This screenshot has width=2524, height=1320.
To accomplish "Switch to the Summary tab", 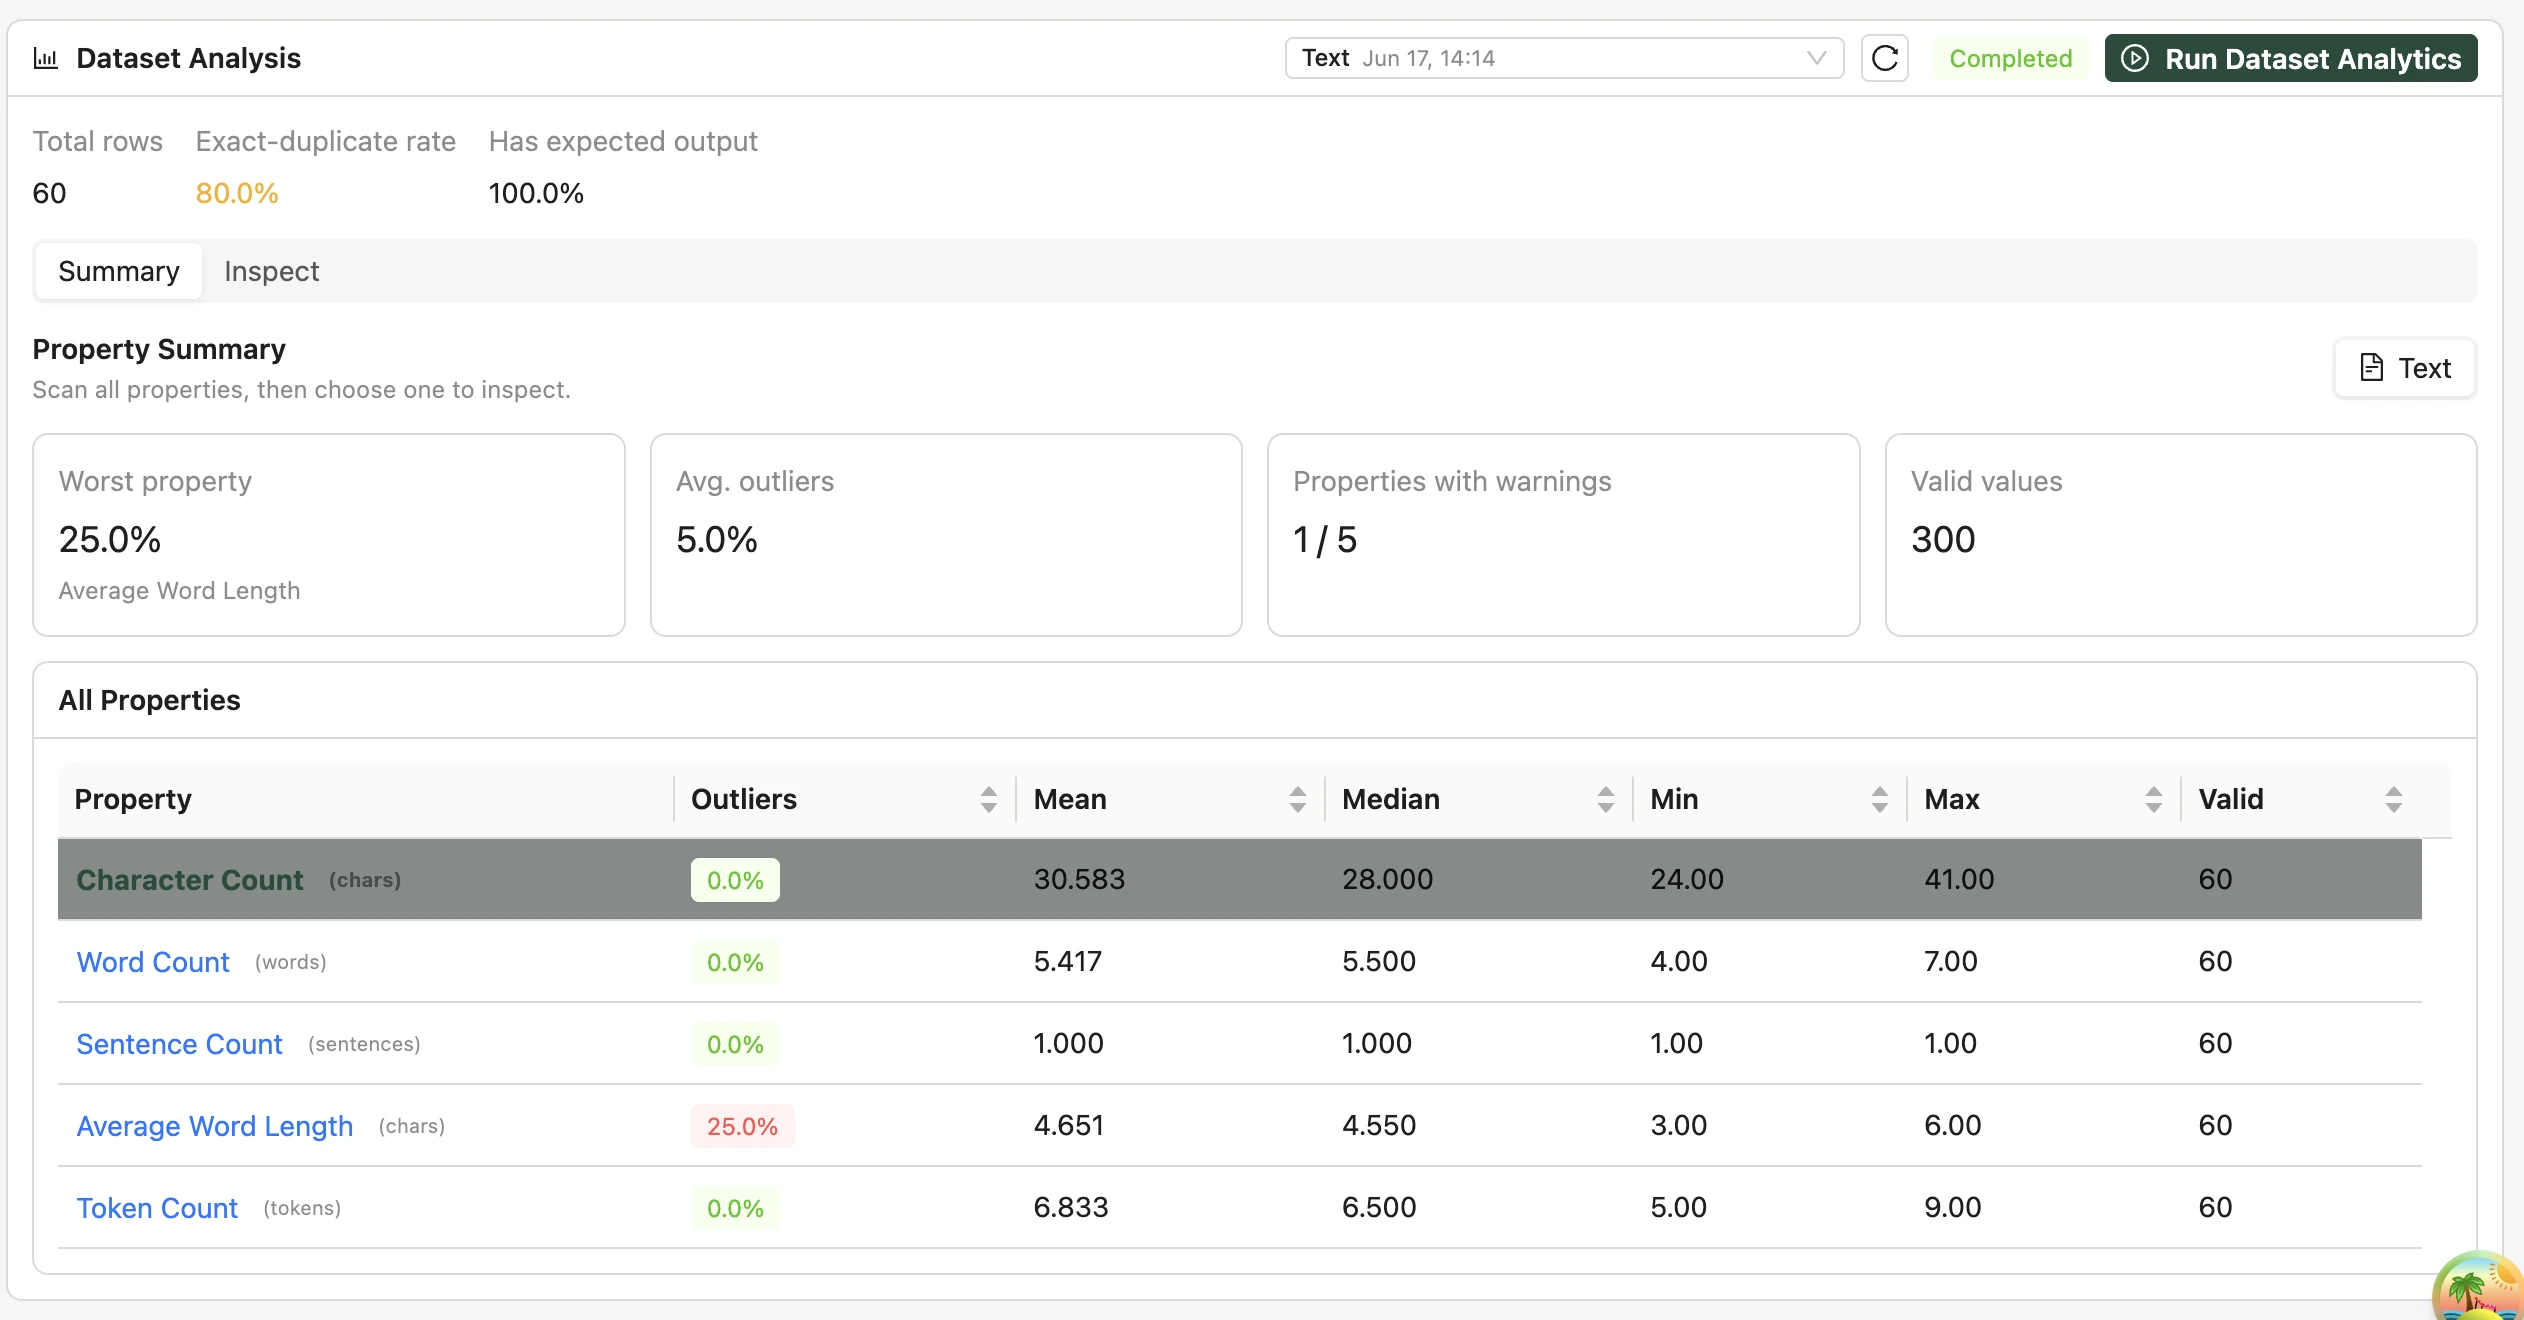I will coord(119,271).
